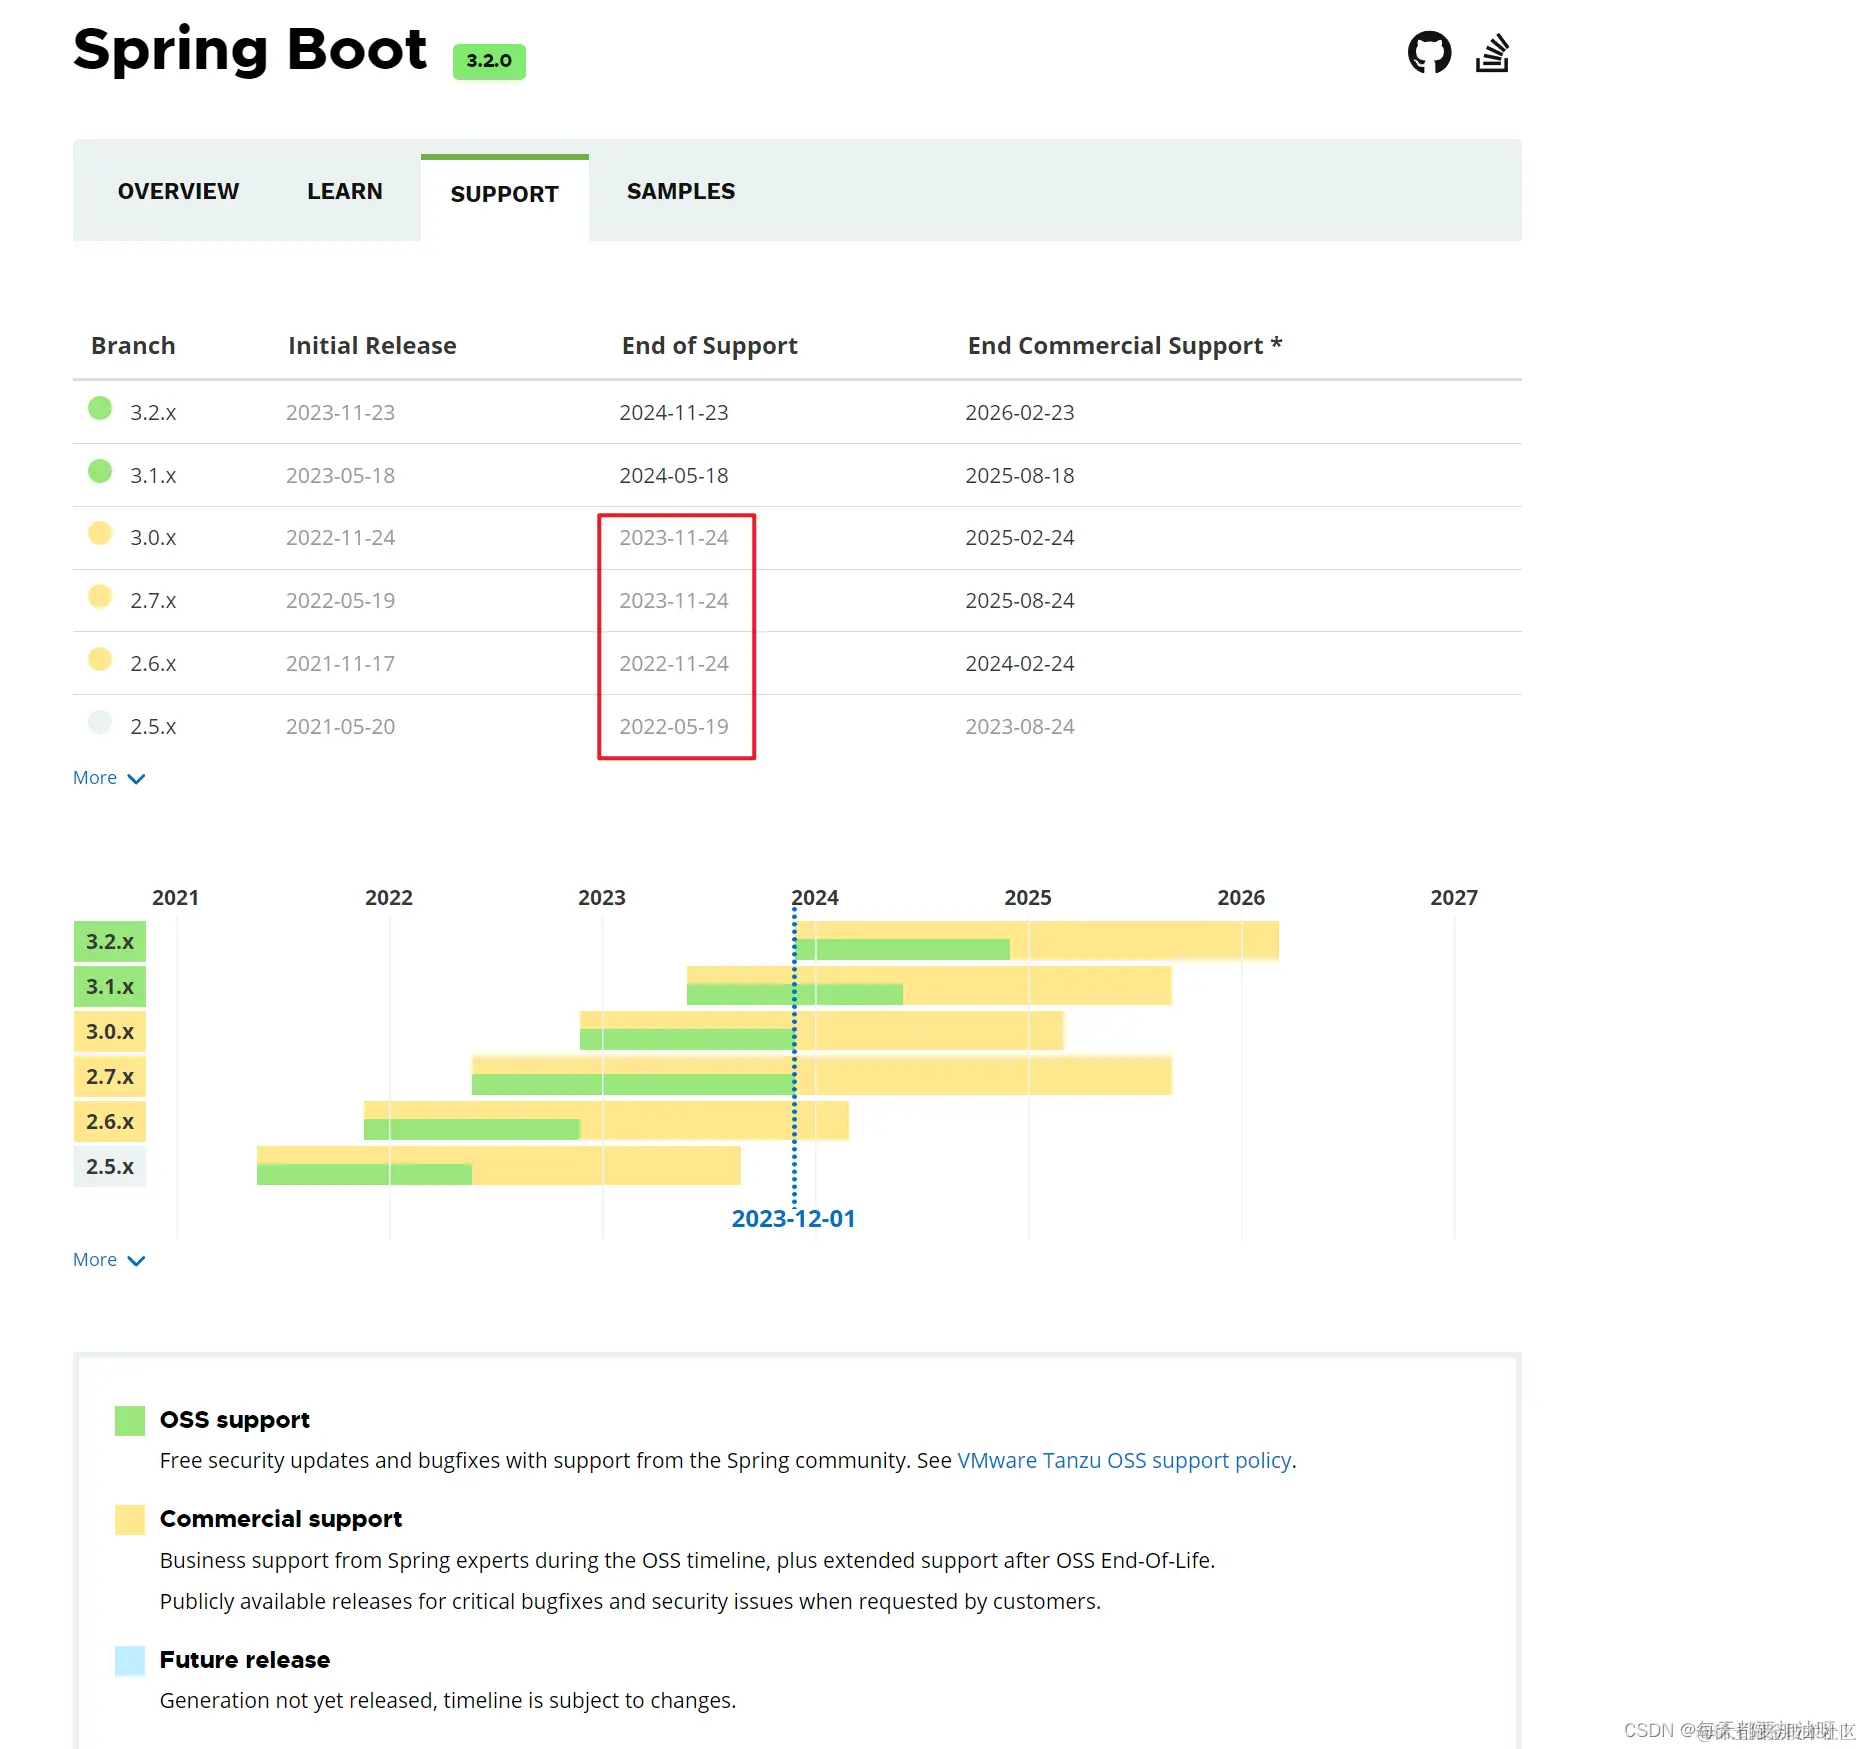Click the yellow status dot for 2.6.x
Screen dimensions: 1863x1749
pos(100,659)
